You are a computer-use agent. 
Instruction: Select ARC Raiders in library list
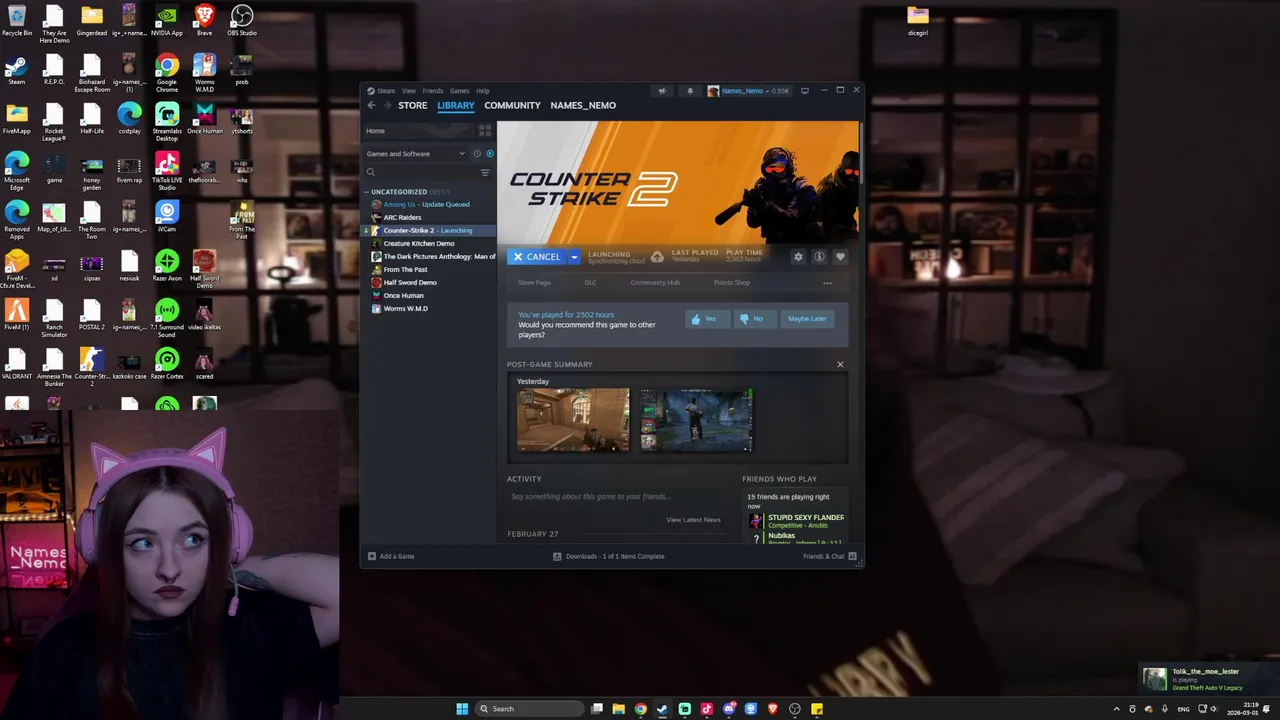(428, 217)
